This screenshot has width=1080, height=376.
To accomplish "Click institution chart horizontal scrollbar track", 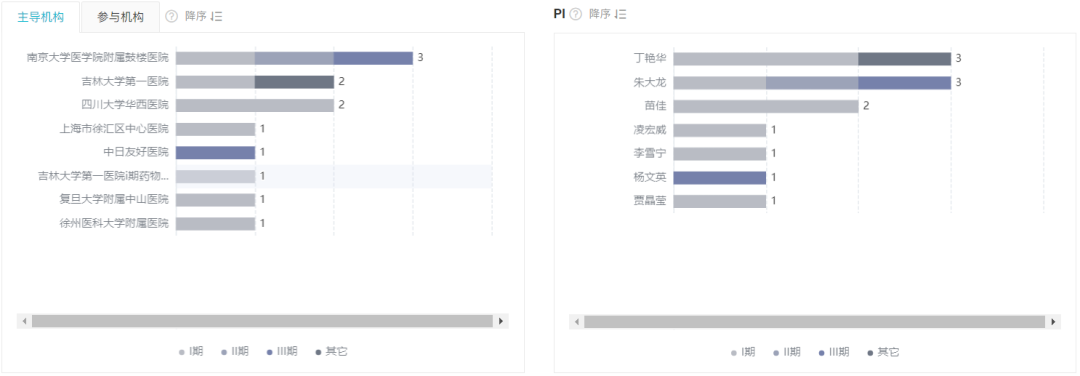I will pyautogui.click(x=262, y=321).
